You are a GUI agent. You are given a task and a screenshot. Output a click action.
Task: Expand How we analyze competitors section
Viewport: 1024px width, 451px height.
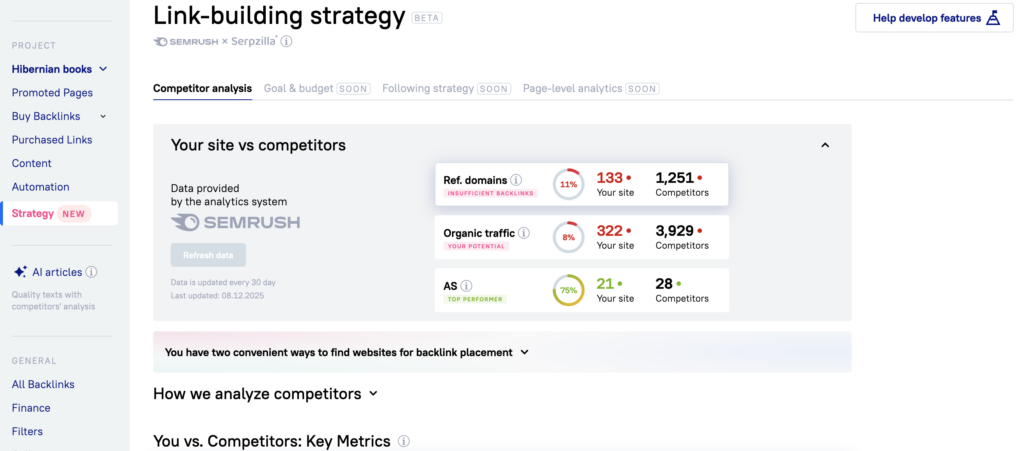coord(373,394)
